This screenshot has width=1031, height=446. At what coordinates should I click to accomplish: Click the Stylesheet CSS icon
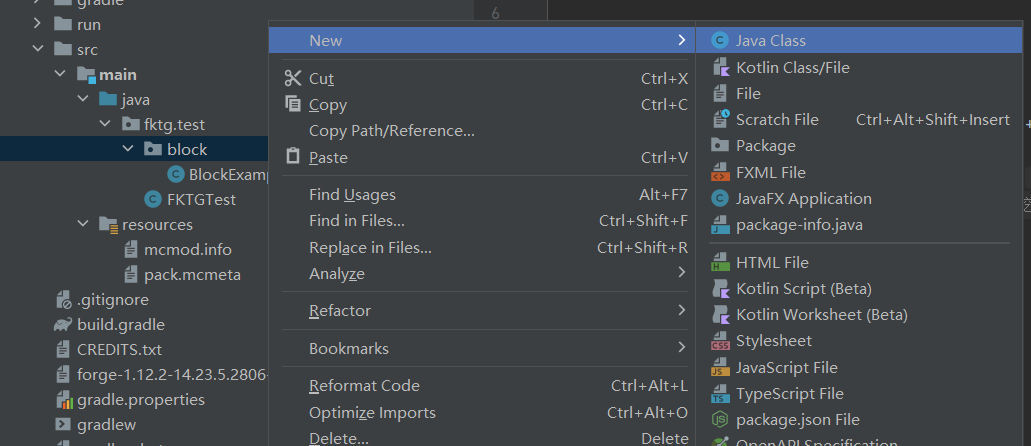[x=719, y=342]
